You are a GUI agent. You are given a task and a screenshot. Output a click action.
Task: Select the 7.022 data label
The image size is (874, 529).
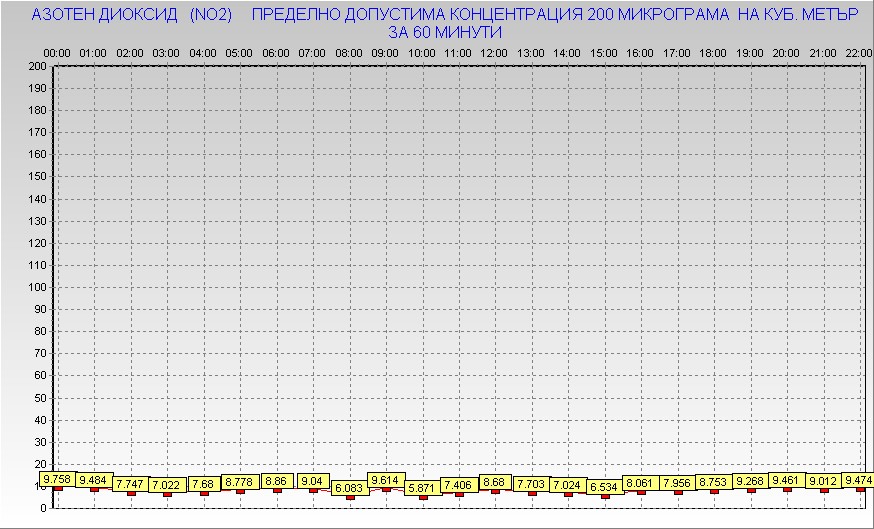pos(166,485)
